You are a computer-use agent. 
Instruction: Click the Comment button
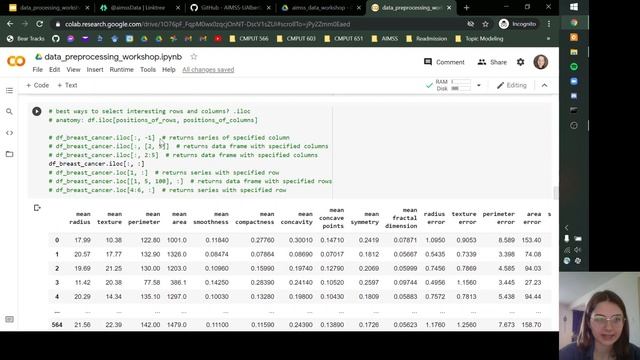point(444,62)
